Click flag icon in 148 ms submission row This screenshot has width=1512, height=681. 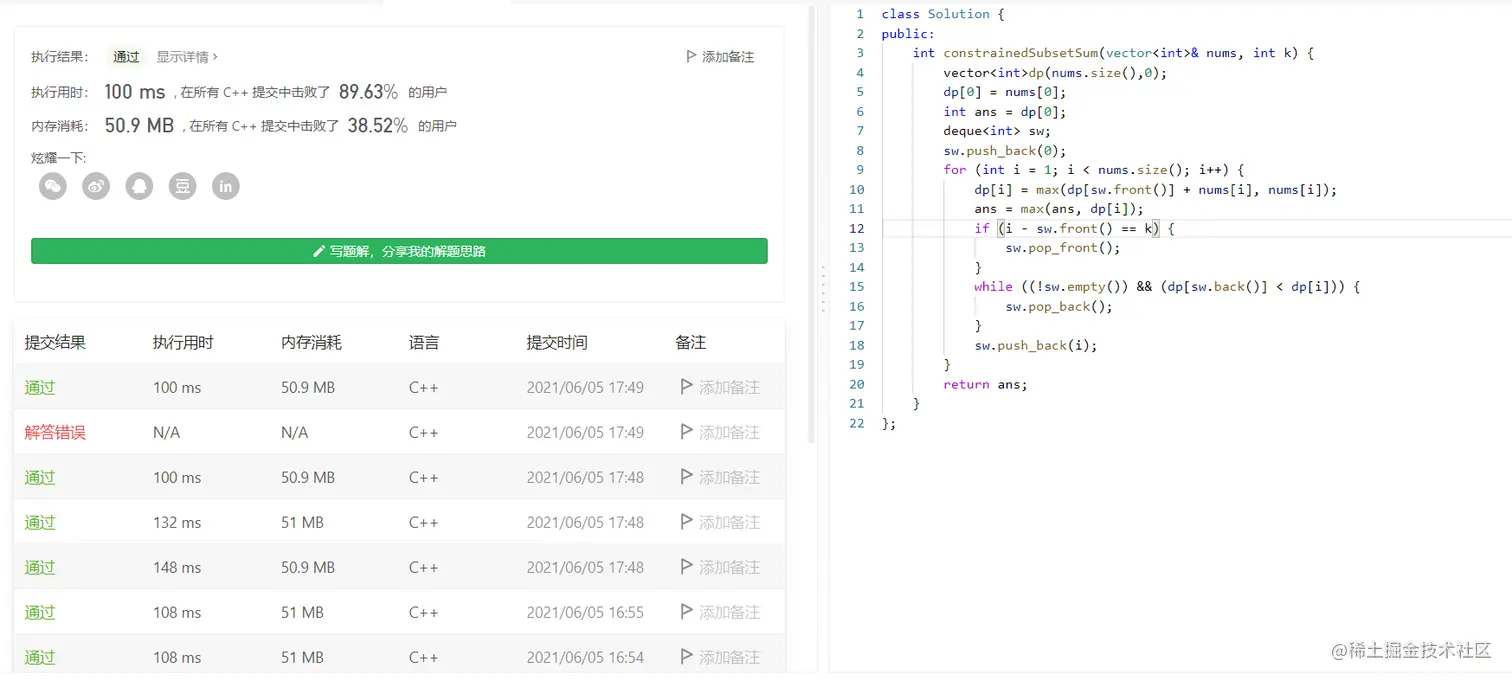[686, 567]
